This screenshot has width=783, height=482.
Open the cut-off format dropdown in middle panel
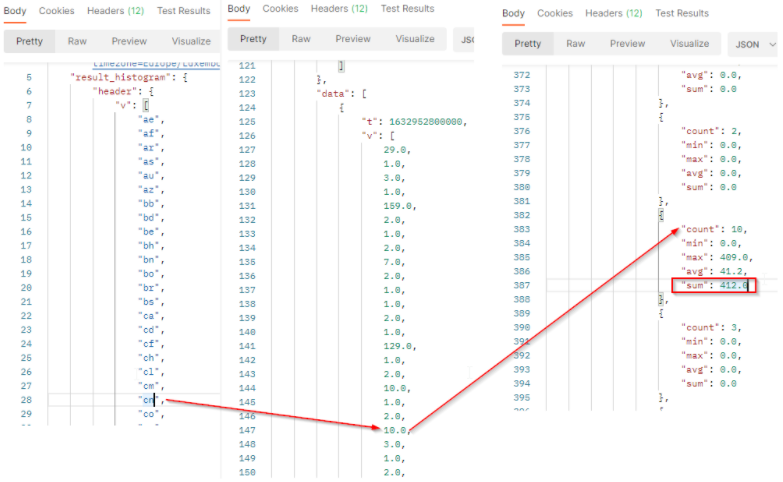pos(466,40)
